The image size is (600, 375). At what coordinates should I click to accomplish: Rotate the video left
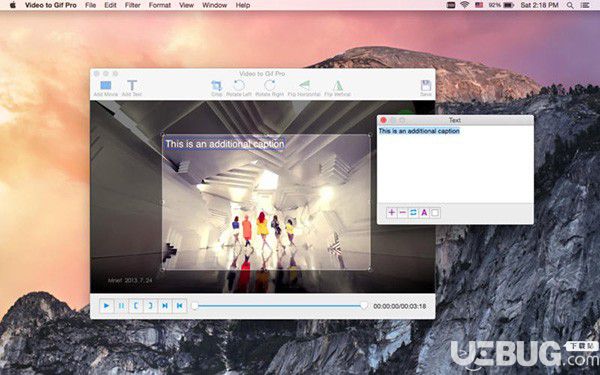click(239, 88)
